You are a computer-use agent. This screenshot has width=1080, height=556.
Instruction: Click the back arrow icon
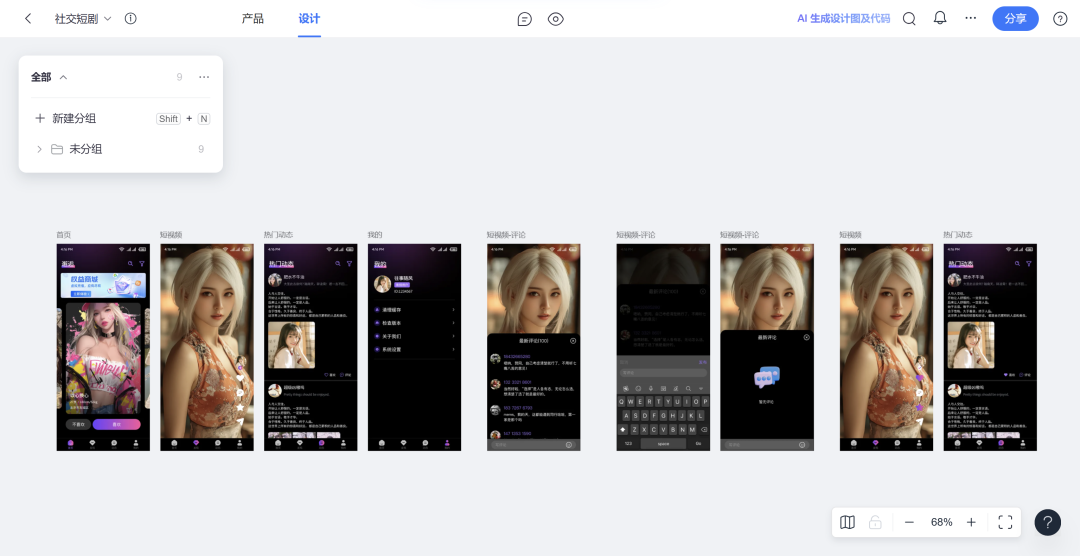point(28,18)
